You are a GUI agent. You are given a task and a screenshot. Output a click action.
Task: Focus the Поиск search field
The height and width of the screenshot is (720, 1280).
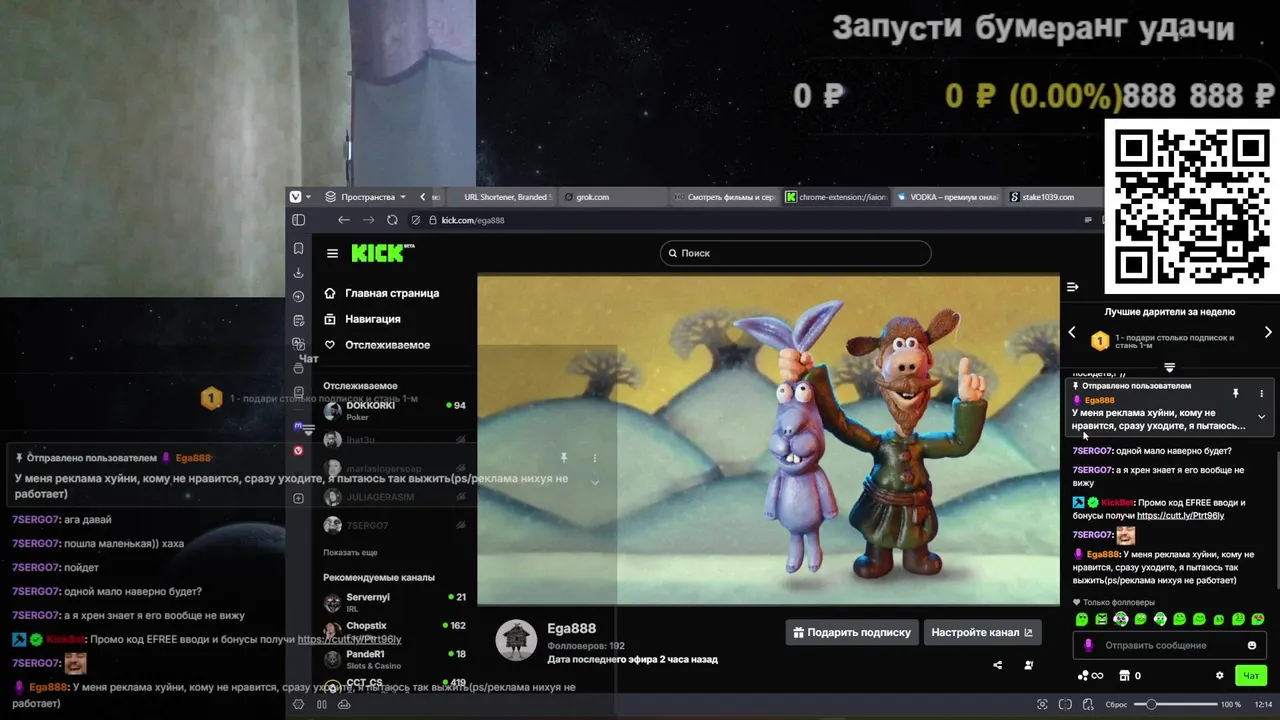795,253
